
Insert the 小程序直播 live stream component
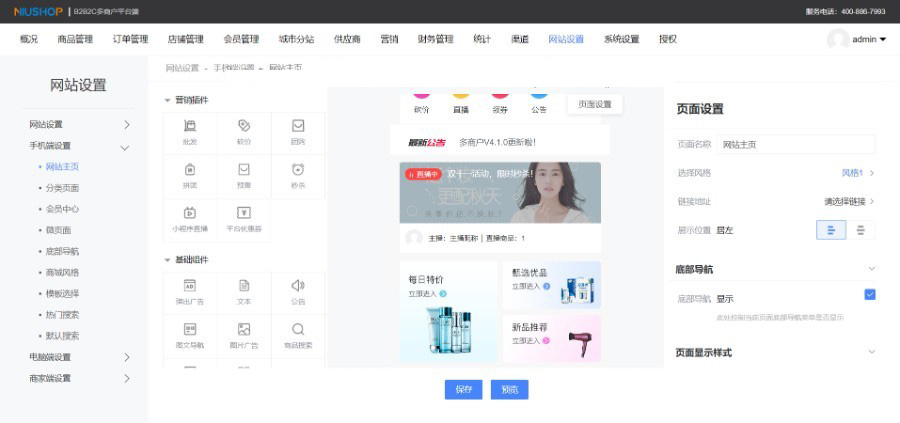tap(190, 217)
